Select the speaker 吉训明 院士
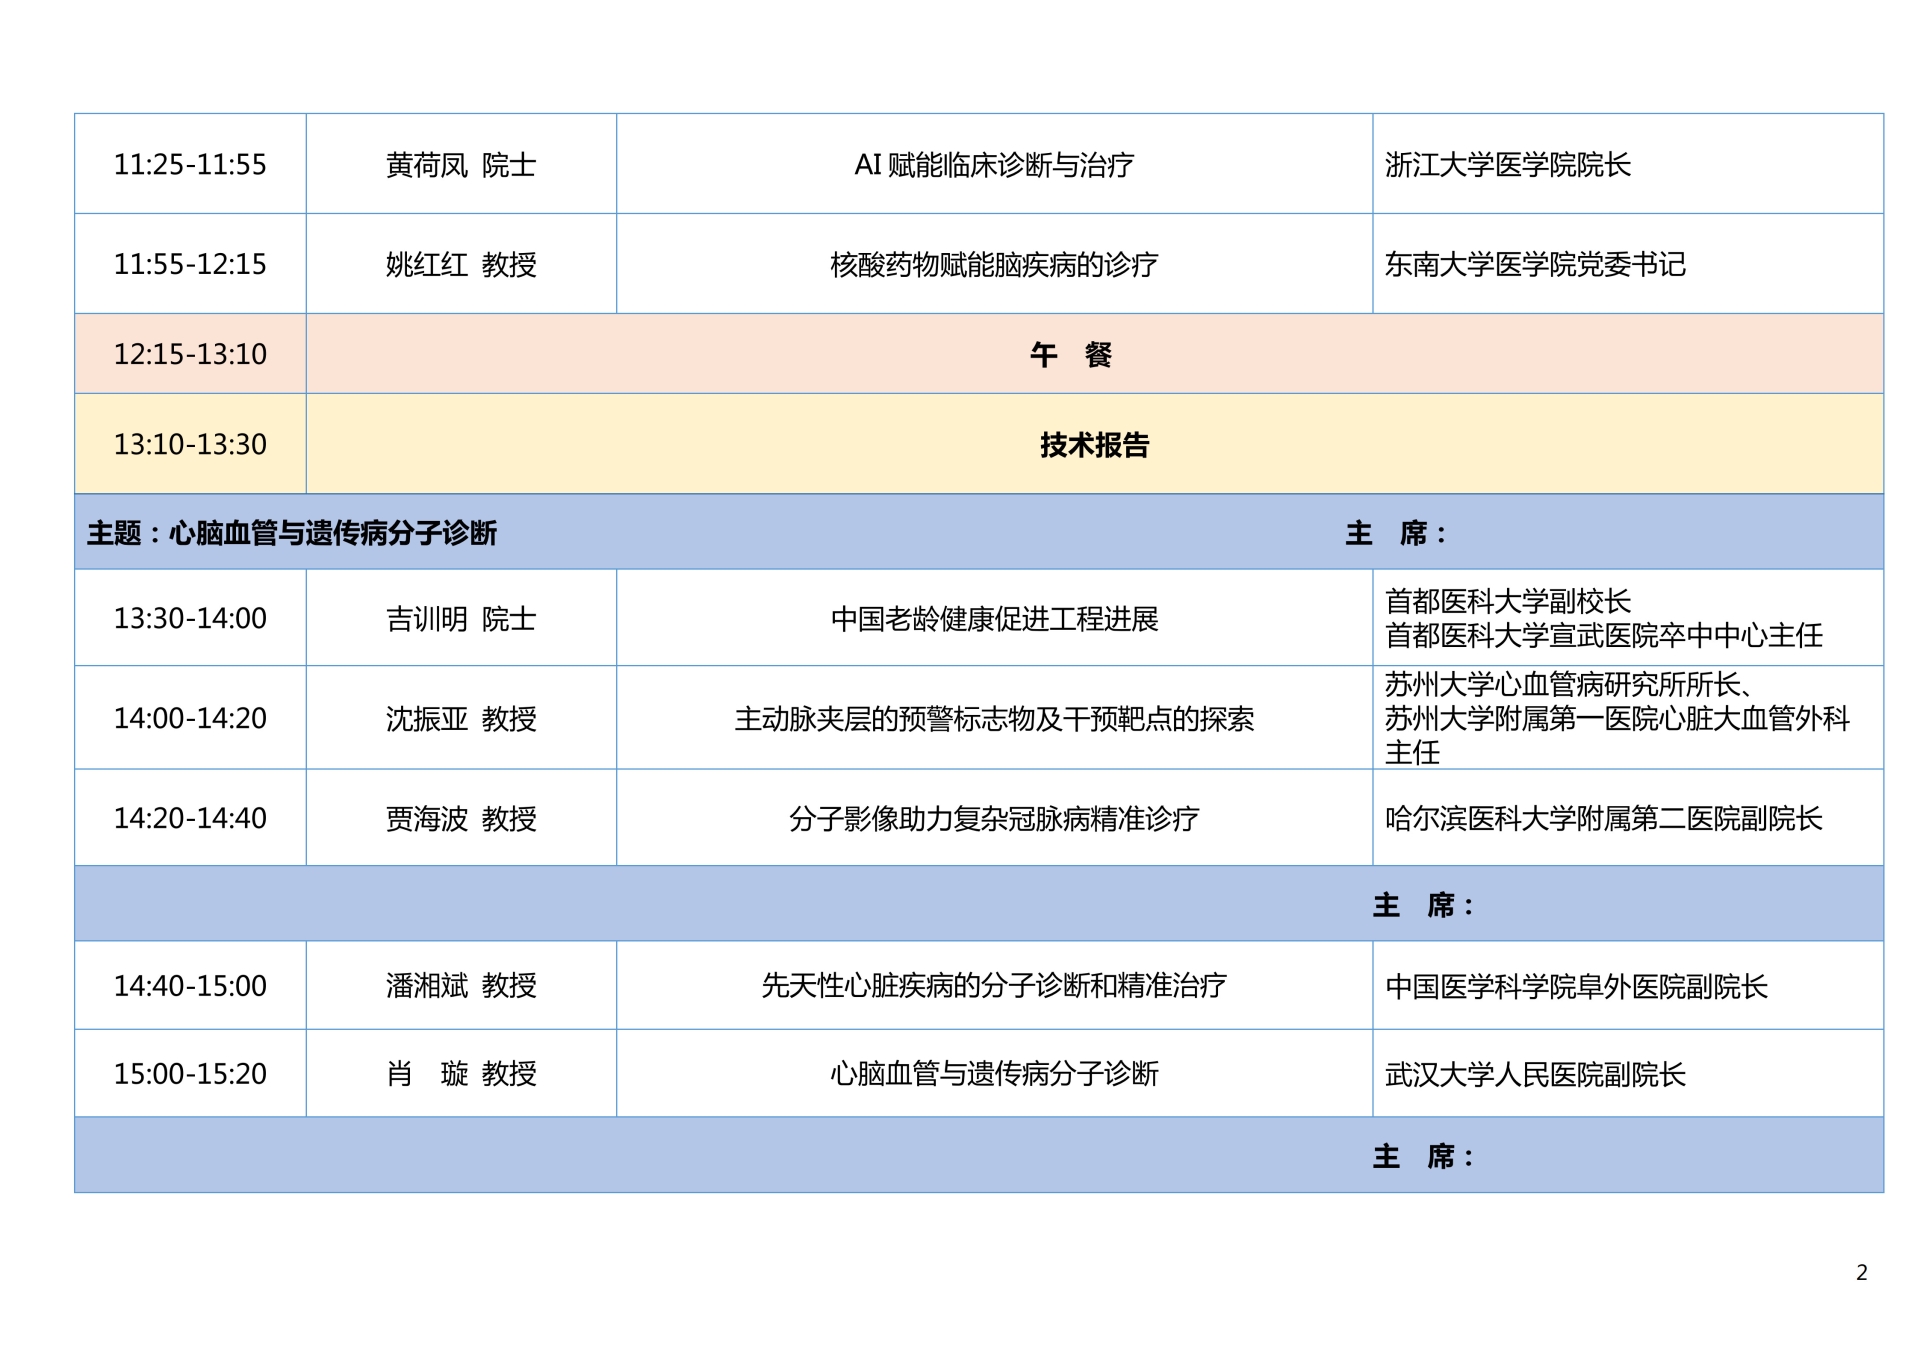Viewport: 1920px width, 1356px height. [461, 620]
